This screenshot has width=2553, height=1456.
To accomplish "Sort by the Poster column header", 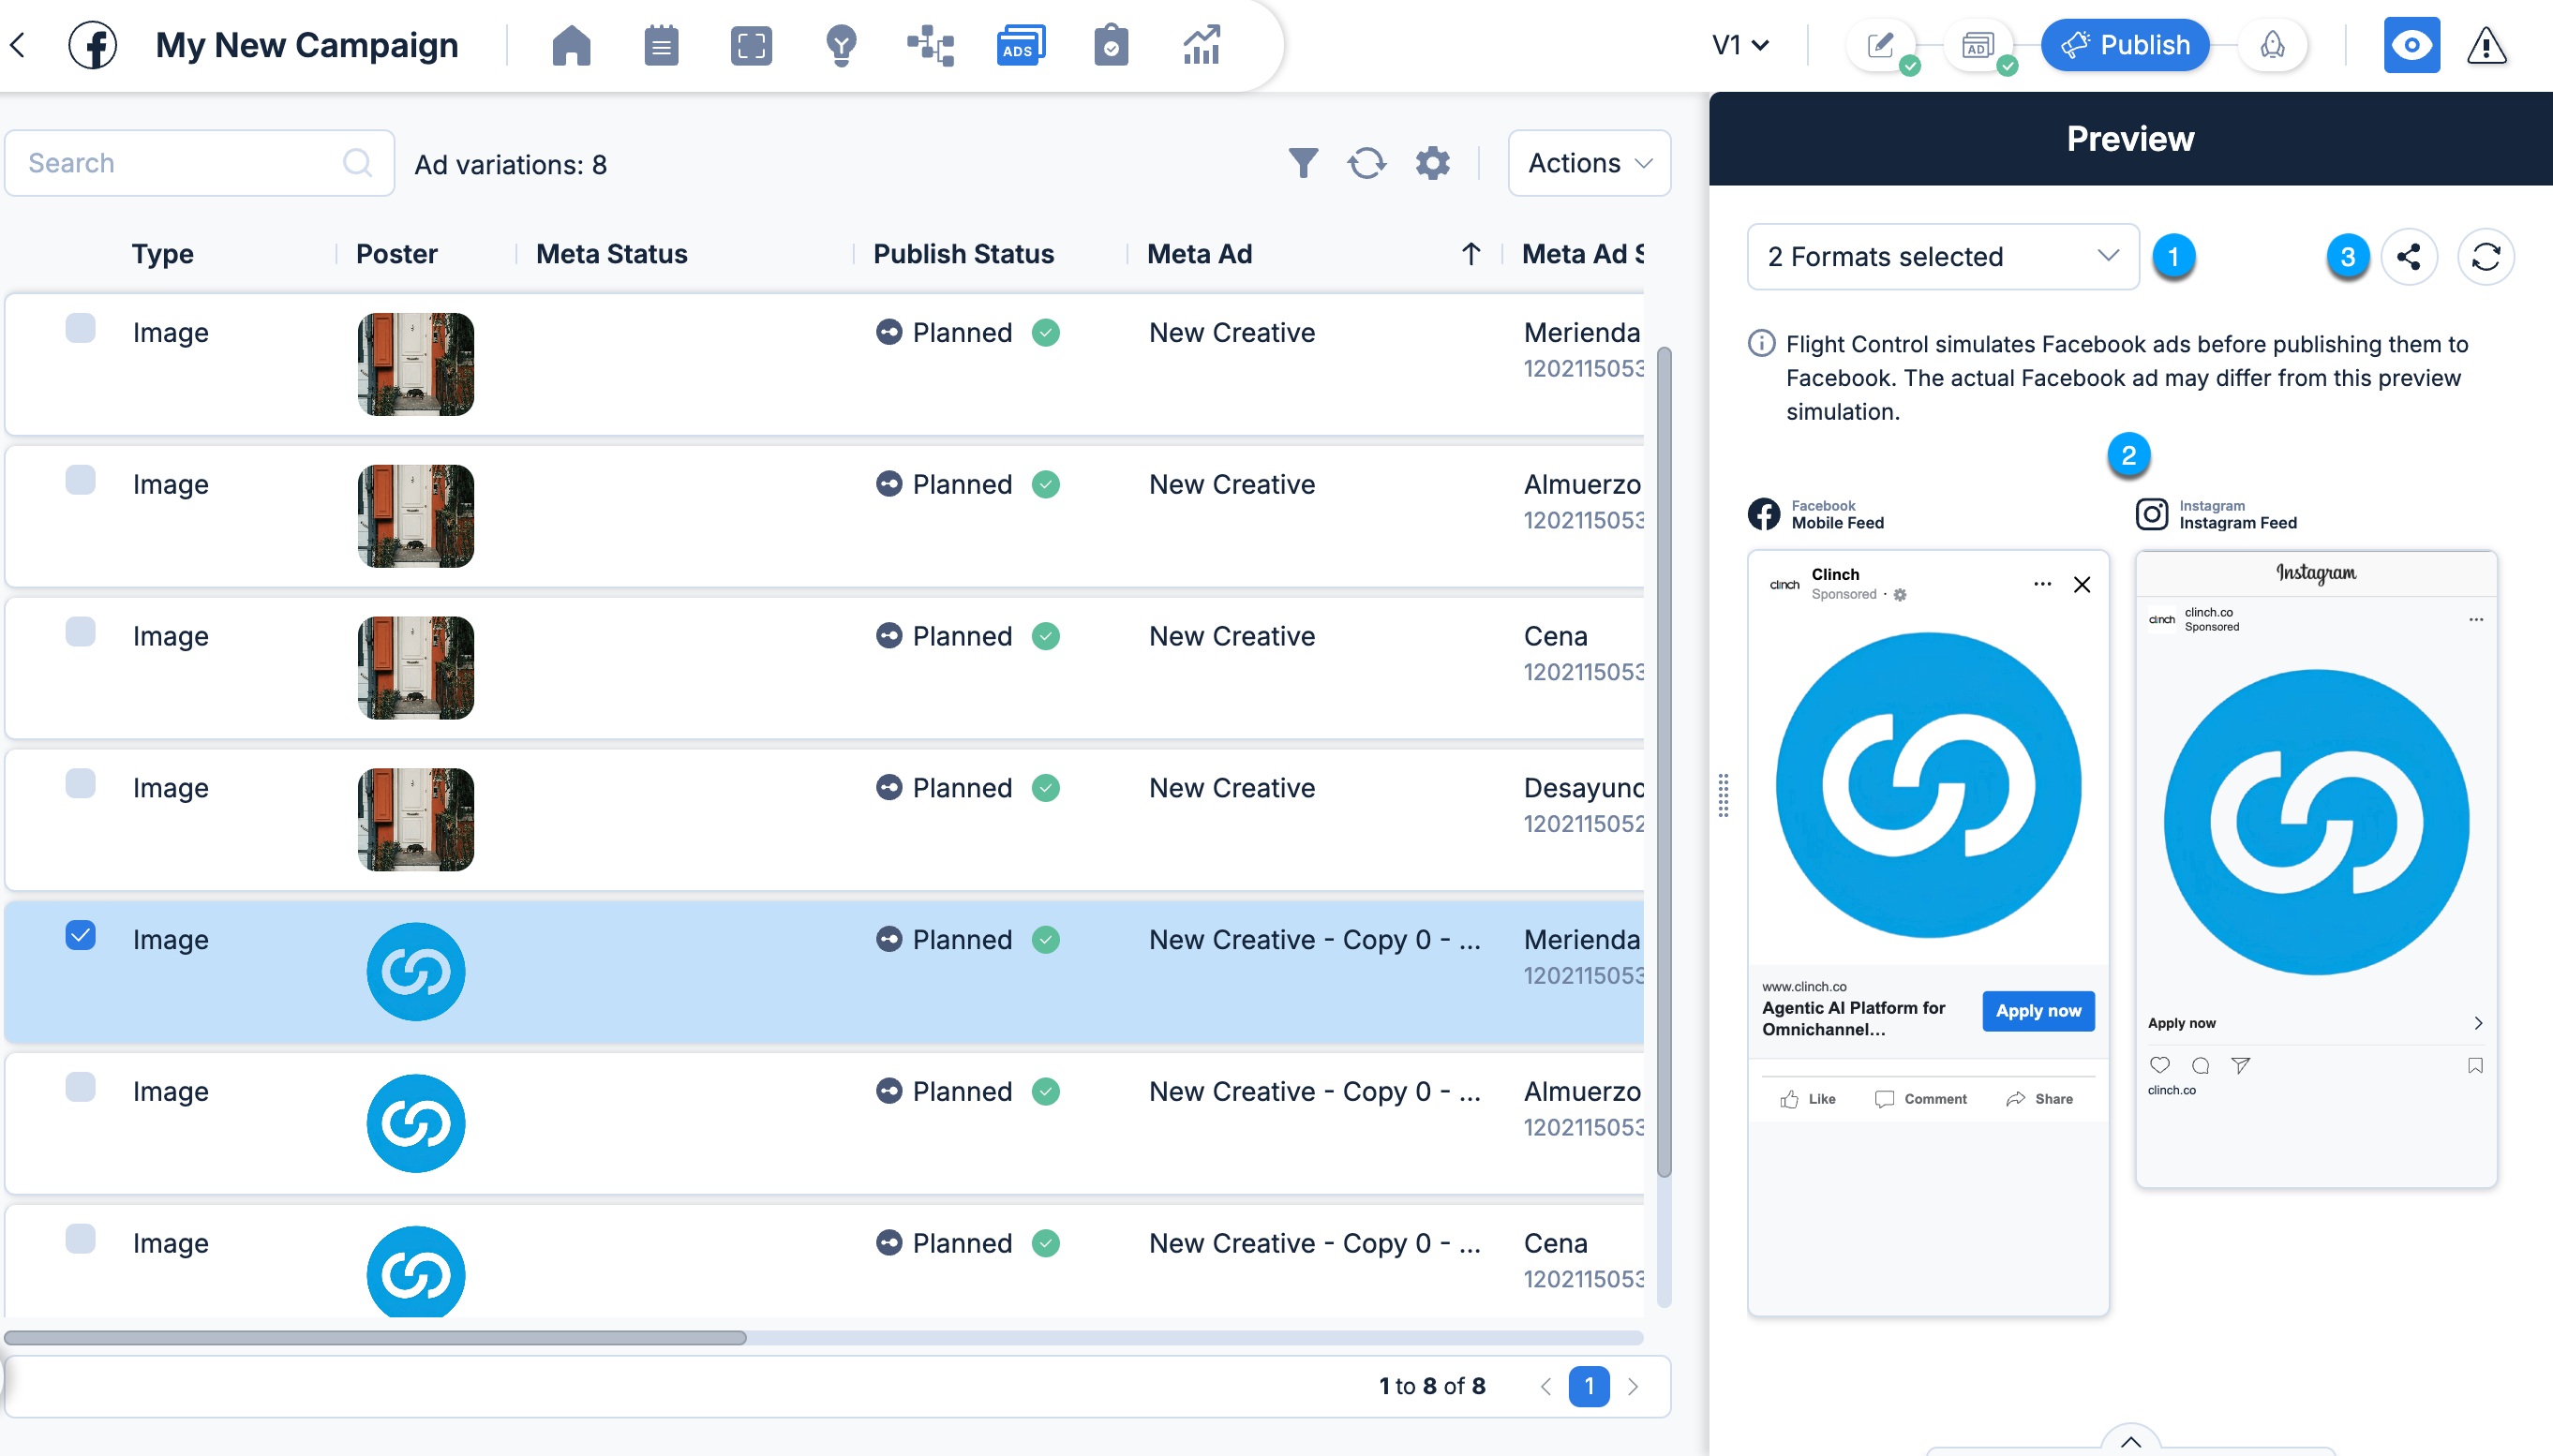I will pos(397,254).
